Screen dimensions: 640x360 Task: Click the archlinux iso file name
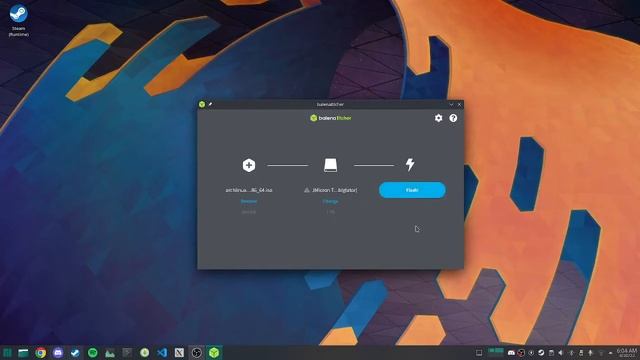pos(249,190)
